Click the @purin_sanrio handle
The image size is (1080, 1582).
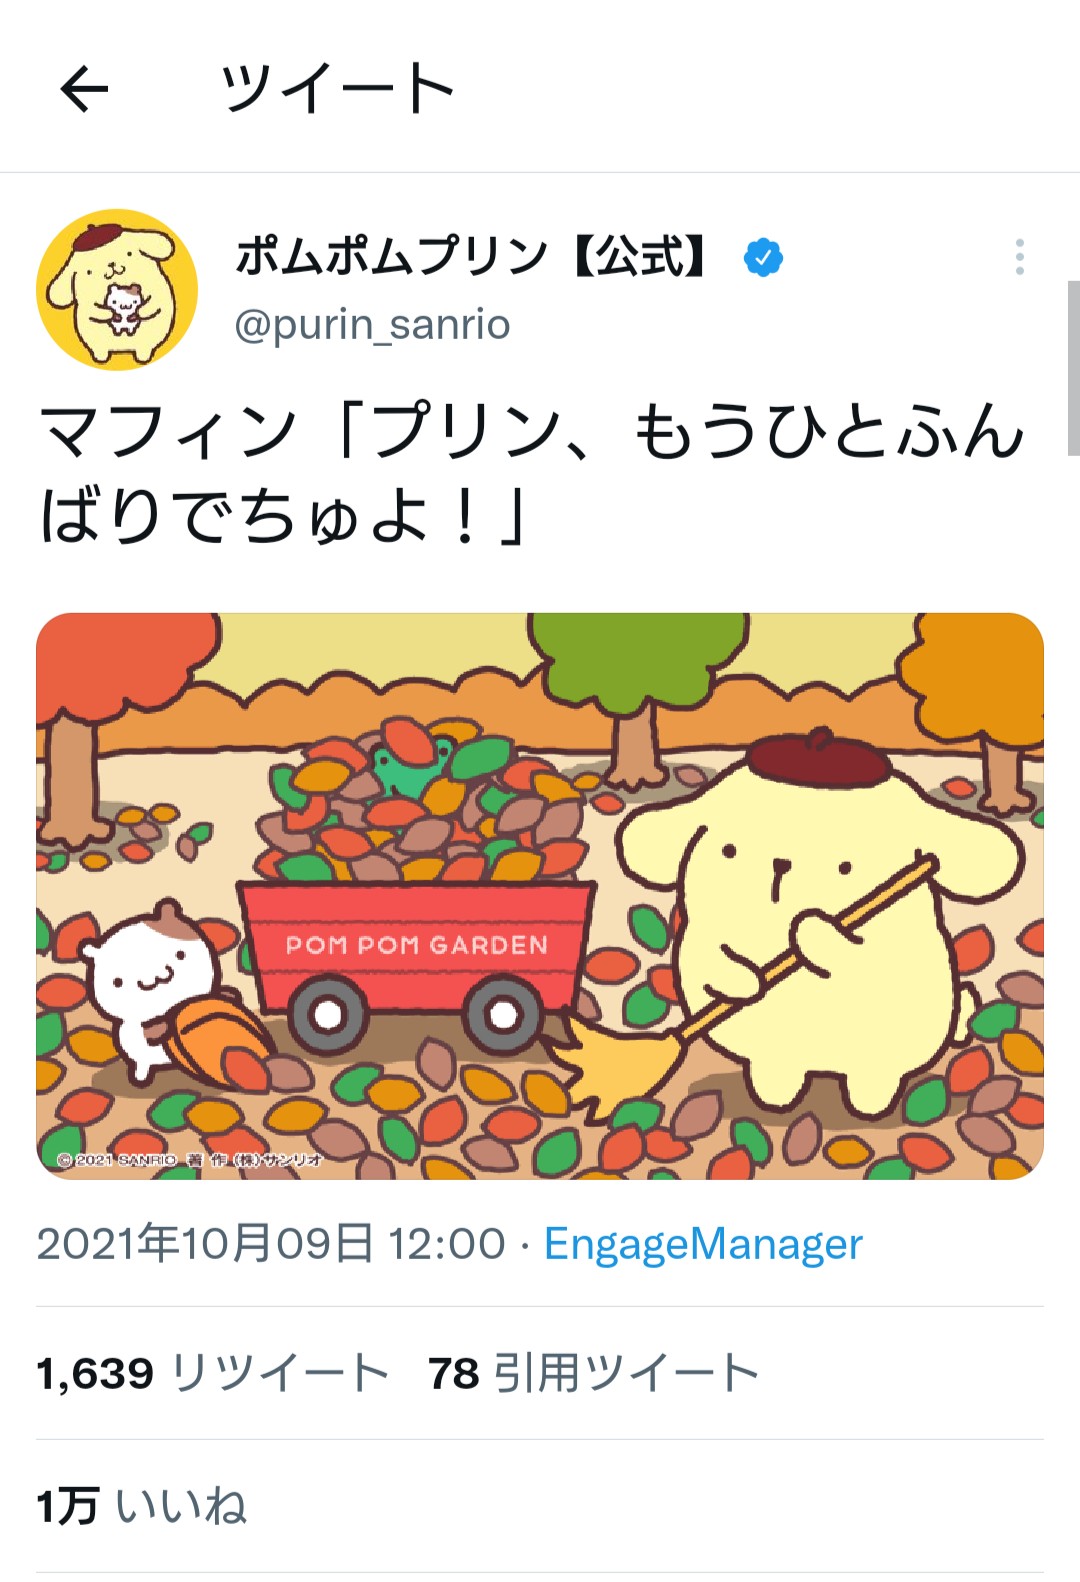point(372,325)
